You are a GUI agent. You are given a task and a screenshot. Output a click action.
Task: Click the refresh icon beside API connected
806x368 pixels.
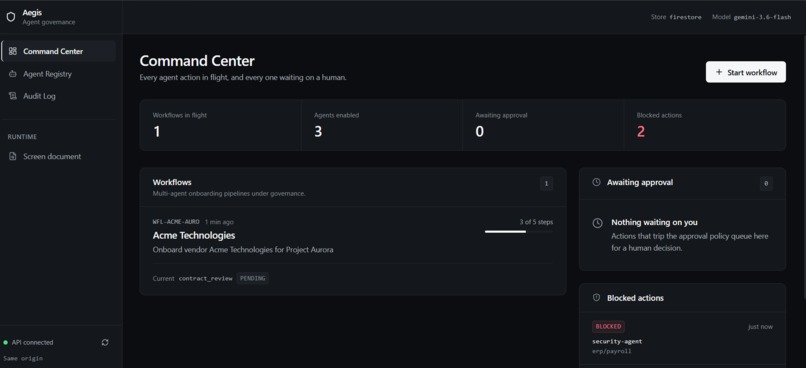[105, 342]
